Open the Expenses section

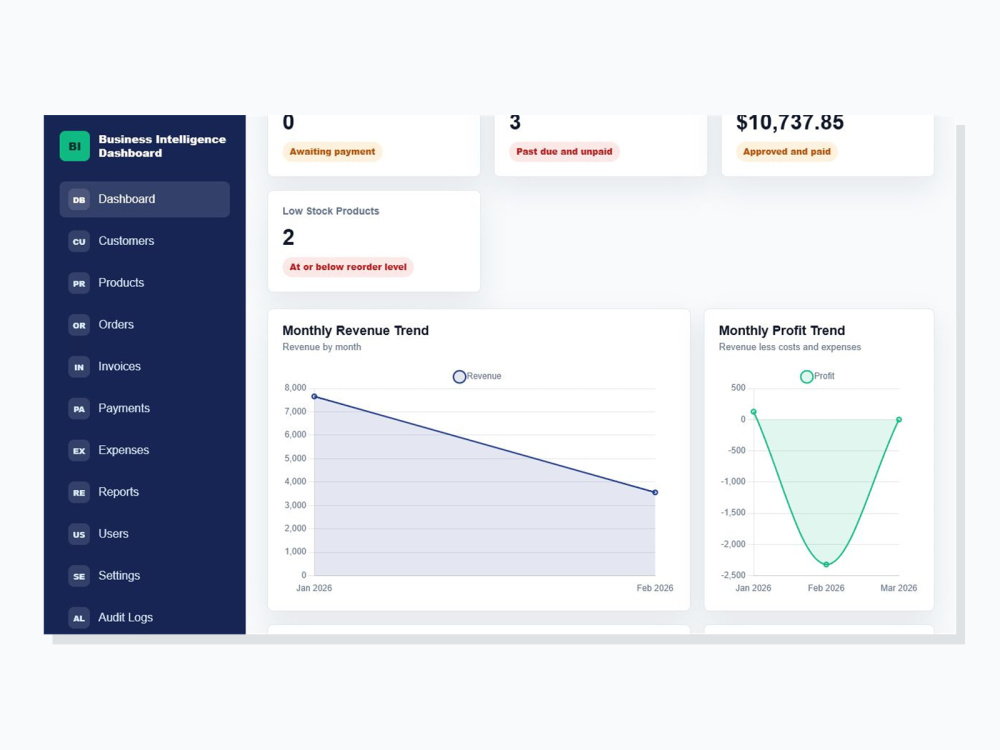pyautogui.click(x=145, y=450)
